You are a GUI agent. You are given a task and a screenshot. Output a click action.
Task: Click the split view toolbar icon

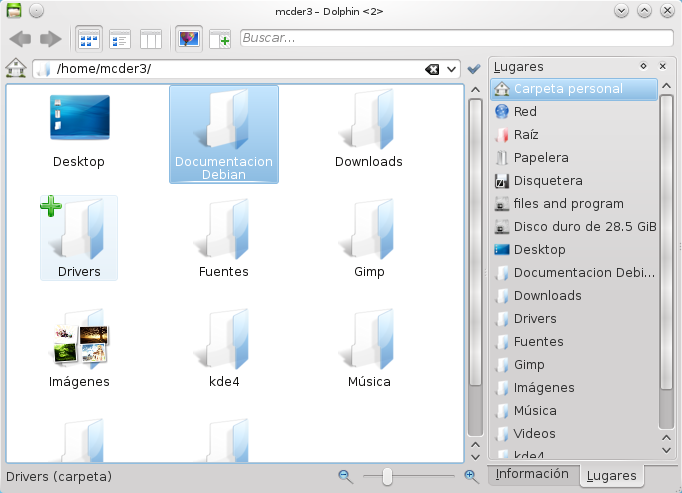point(220,39)
